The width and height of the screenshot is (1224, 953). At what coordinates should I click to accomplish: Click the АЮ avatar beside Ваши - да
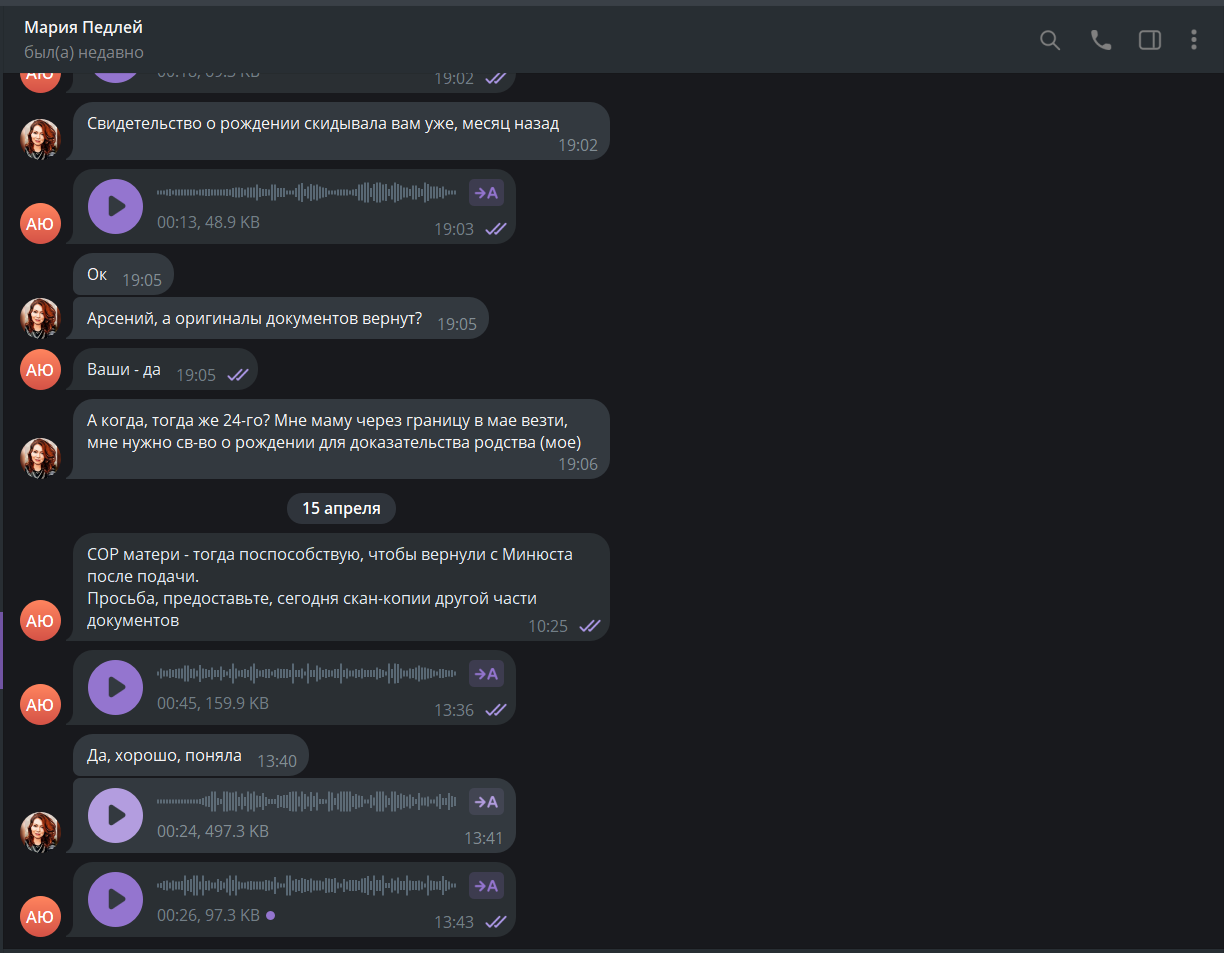40,370
